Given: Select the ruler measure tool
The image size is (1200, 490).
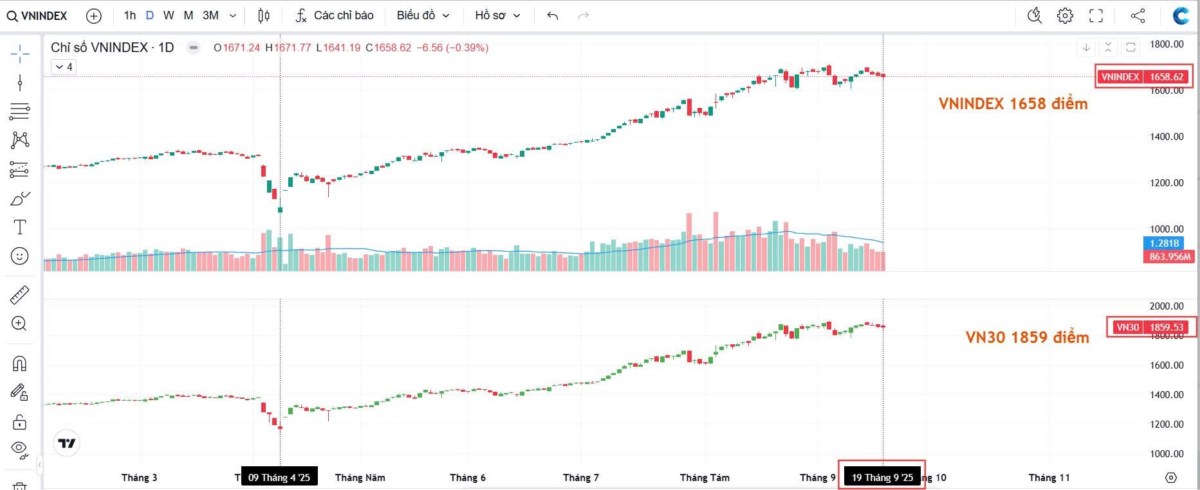Looking at the screenshot, I should coord(19,294).
